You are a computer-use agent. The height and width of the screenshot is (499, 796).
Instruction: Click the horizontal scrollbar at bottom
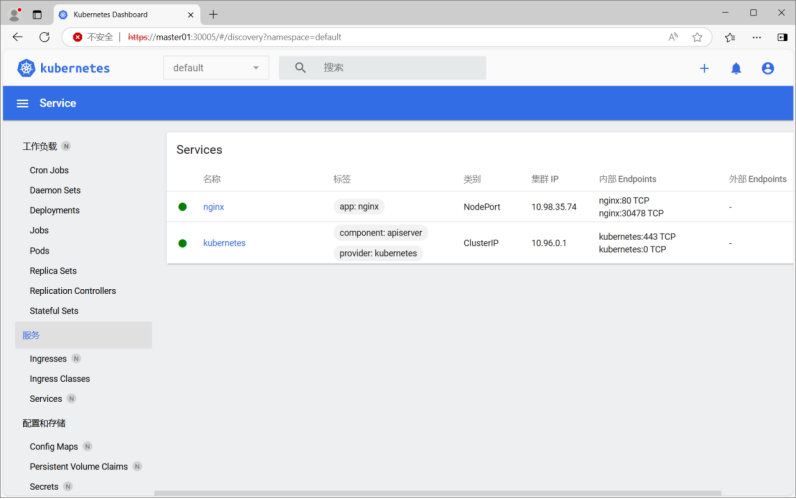pos(438,493)
